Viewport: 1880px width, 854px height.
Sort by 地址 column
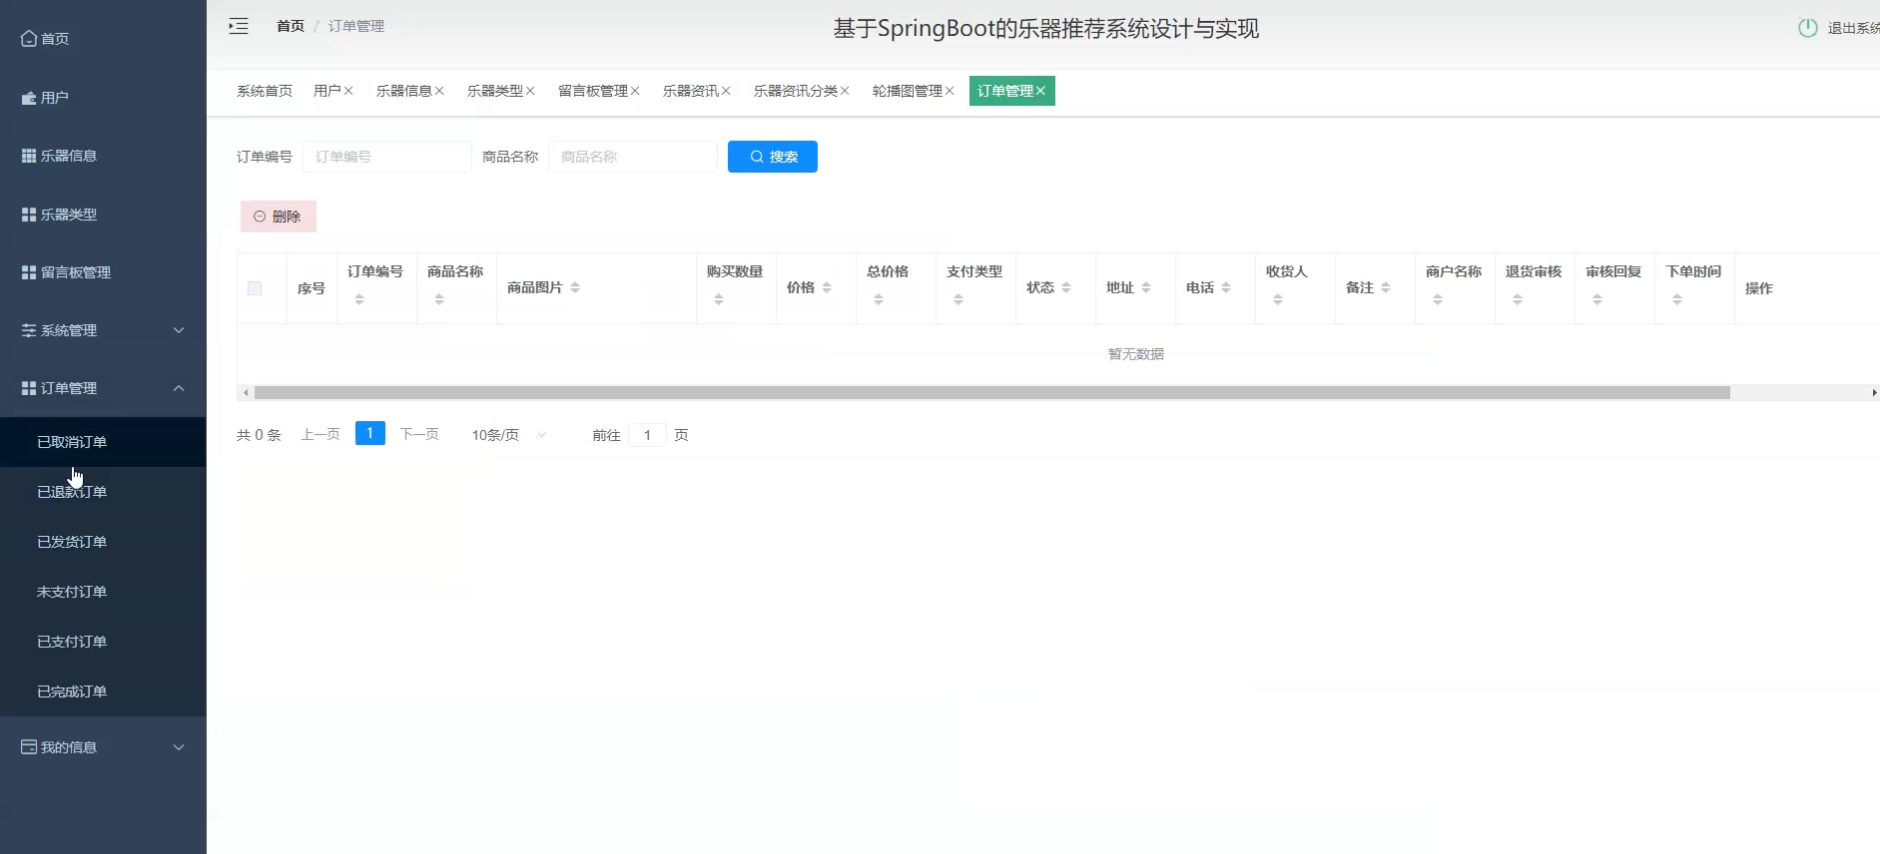[1147, 288]
